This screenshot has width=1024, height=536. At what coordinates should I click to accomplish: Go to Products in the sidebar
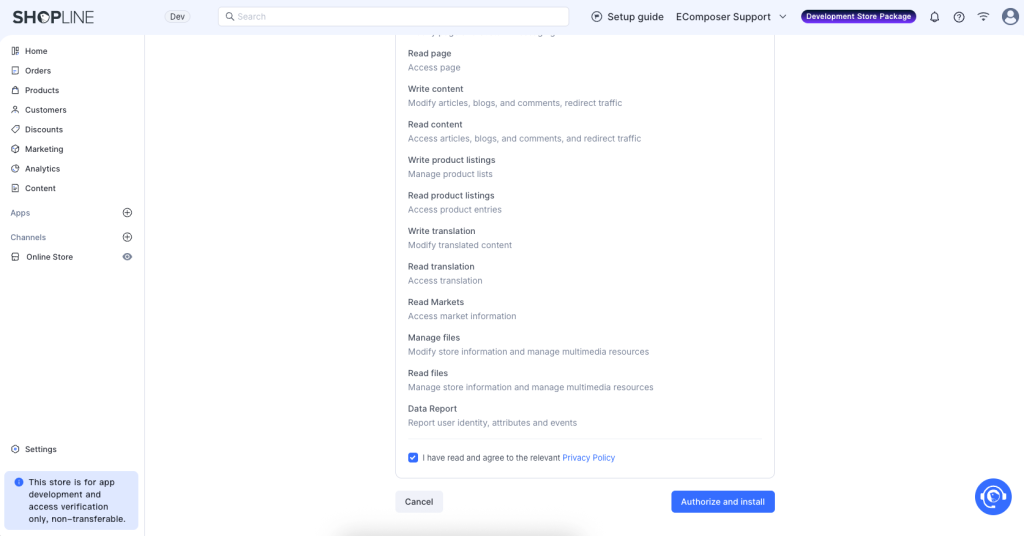tap(42, 90)
